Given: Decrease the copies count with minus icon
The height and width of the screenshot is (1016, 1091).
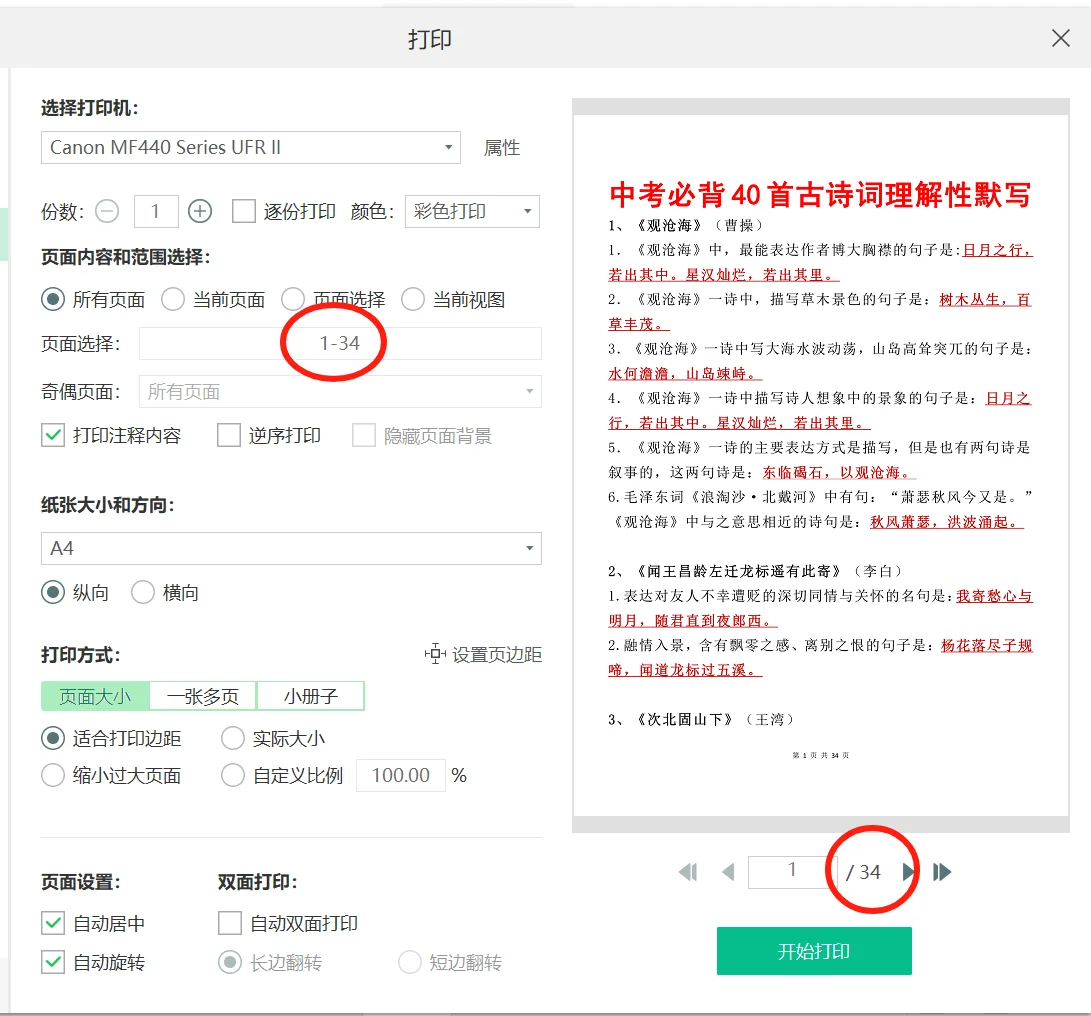Looking at the screenshot, I should coord(107,211).
